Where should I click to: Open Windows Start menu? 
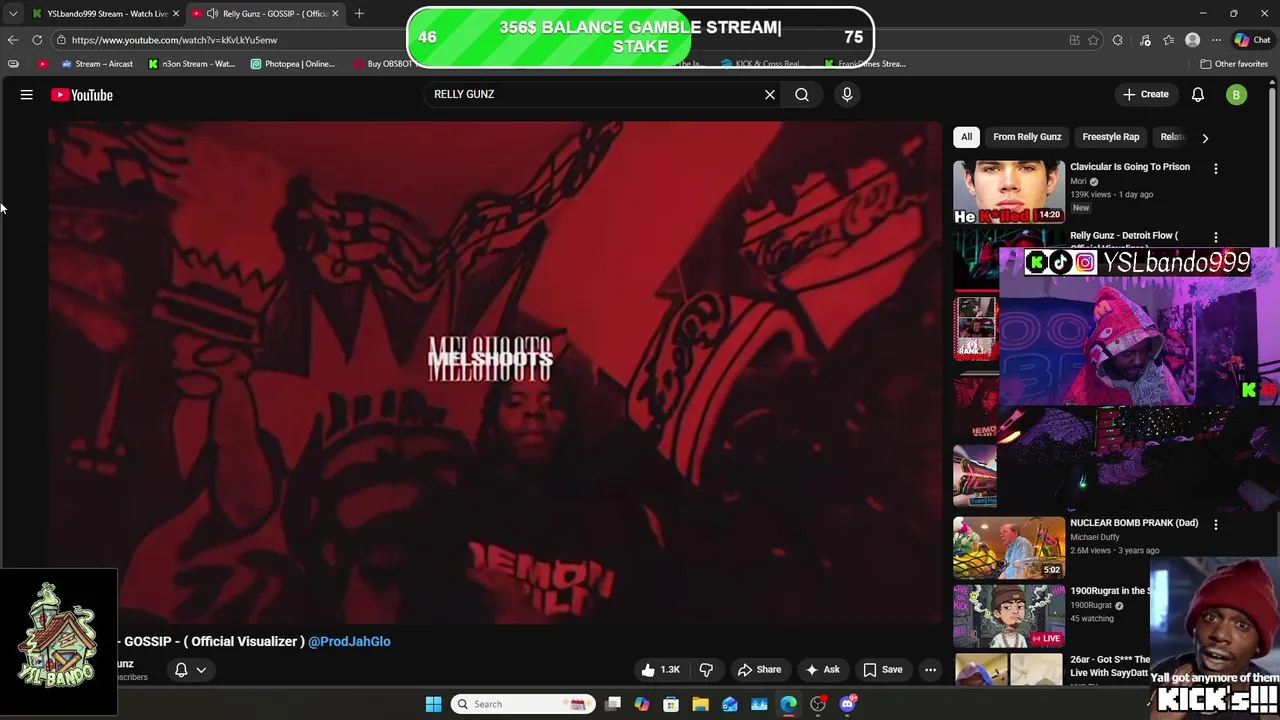coord(433,704)
